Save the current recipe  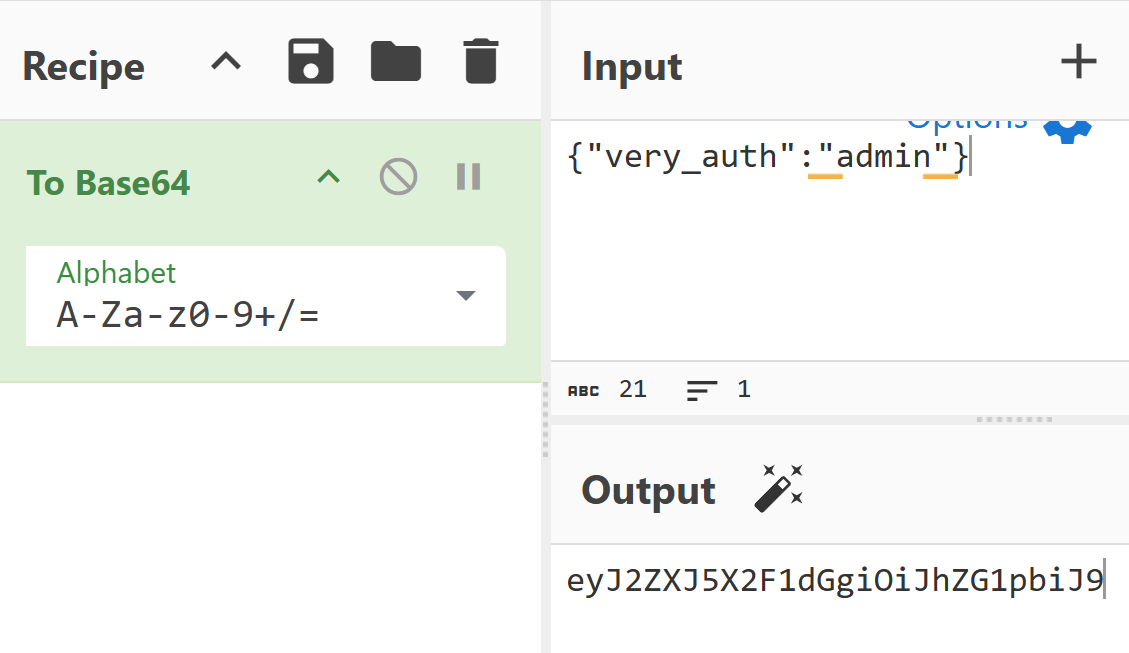pyautogui.click(x=310, y=62)
